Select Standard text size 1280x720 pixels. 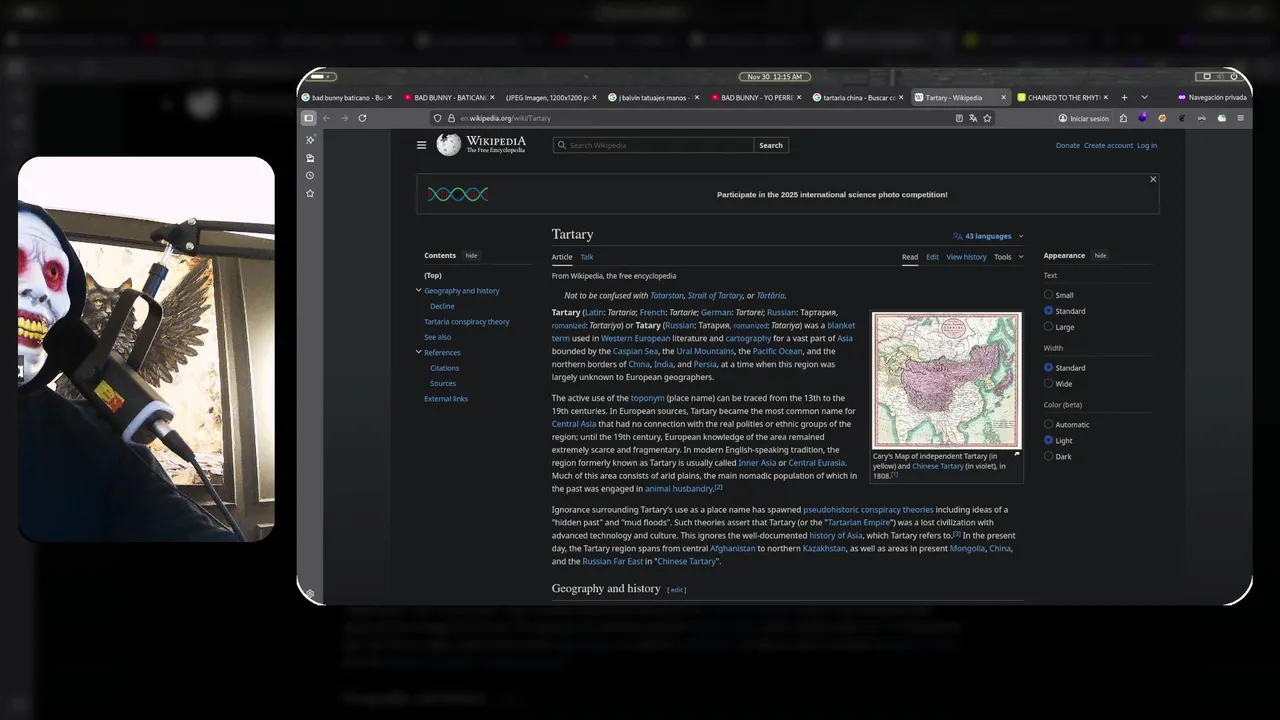[x=1048, y=311]
